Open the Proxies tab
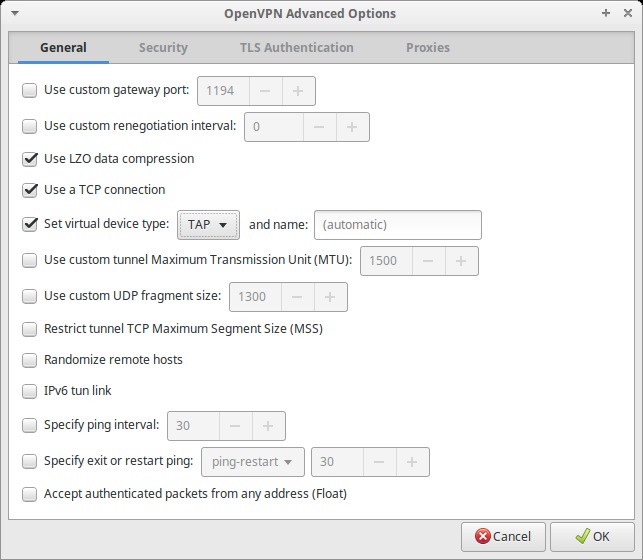The image size is (643, 560). coord(428,48)
